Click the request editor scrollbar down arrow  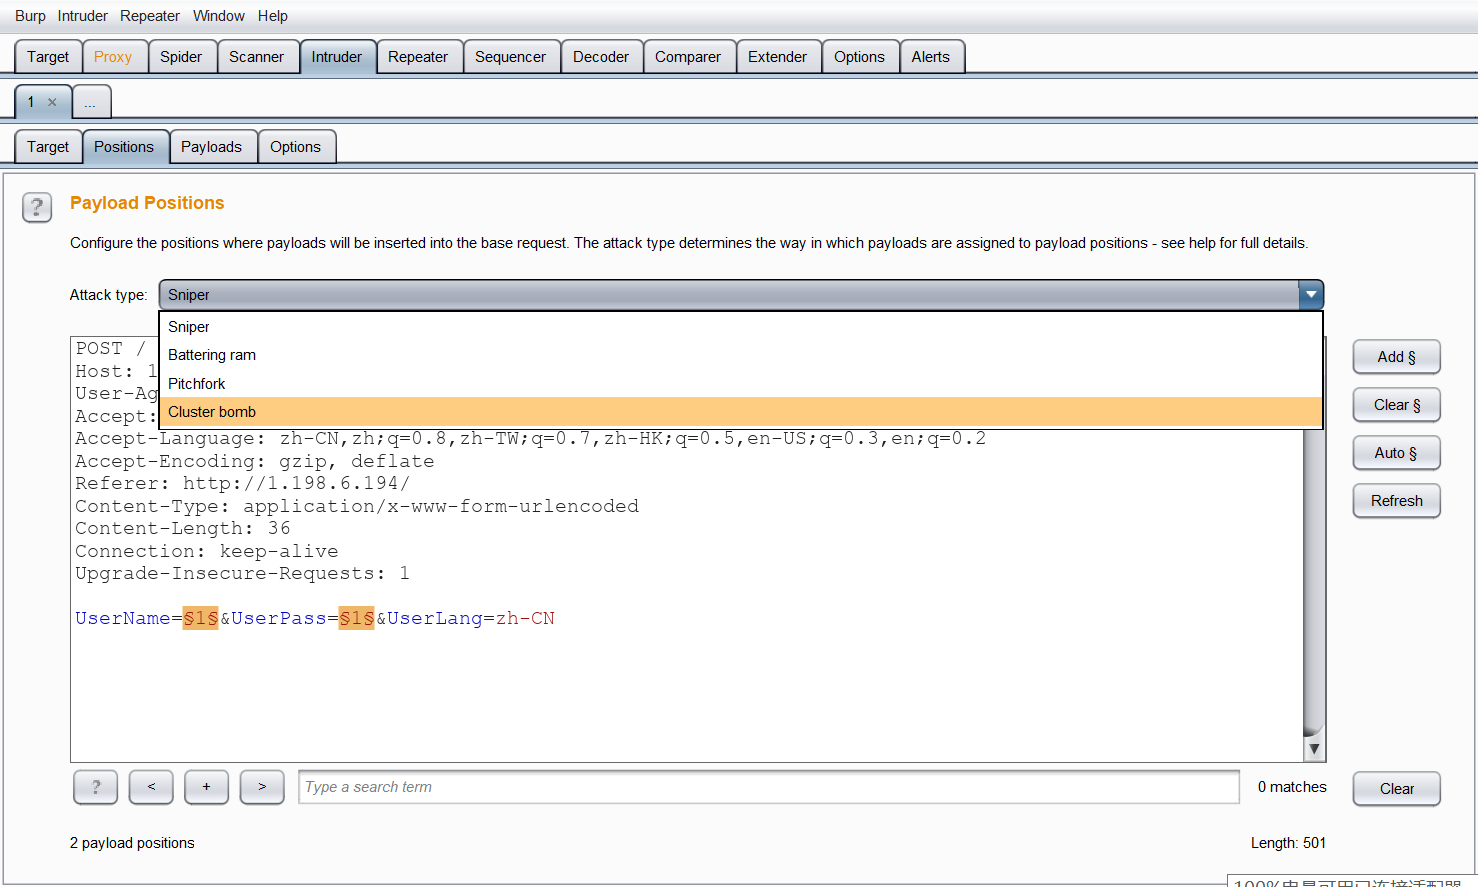pos(1314,749)
